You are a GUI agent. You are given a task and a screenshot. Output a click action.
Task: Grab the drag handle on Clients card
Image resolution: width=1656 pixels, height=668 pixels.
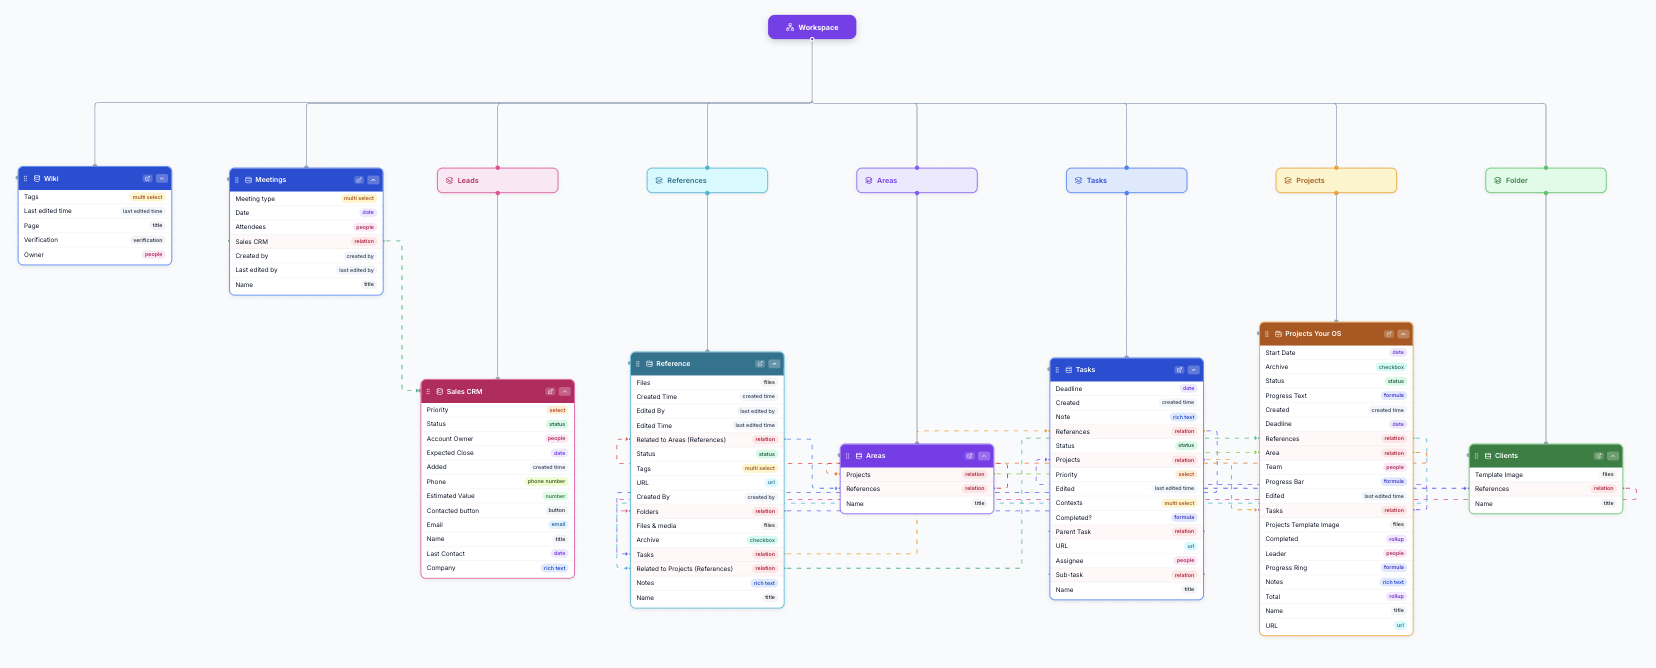pos(1476,456)
